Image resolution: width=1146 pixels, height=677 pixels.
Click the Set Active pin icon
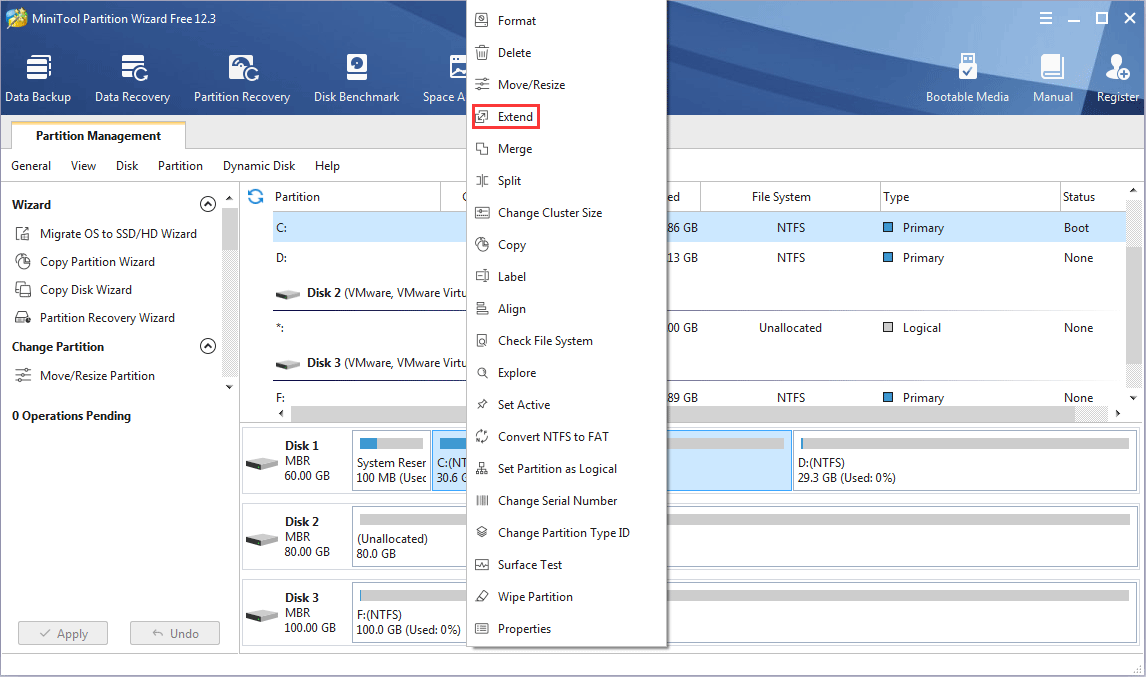tap(482, 404)
